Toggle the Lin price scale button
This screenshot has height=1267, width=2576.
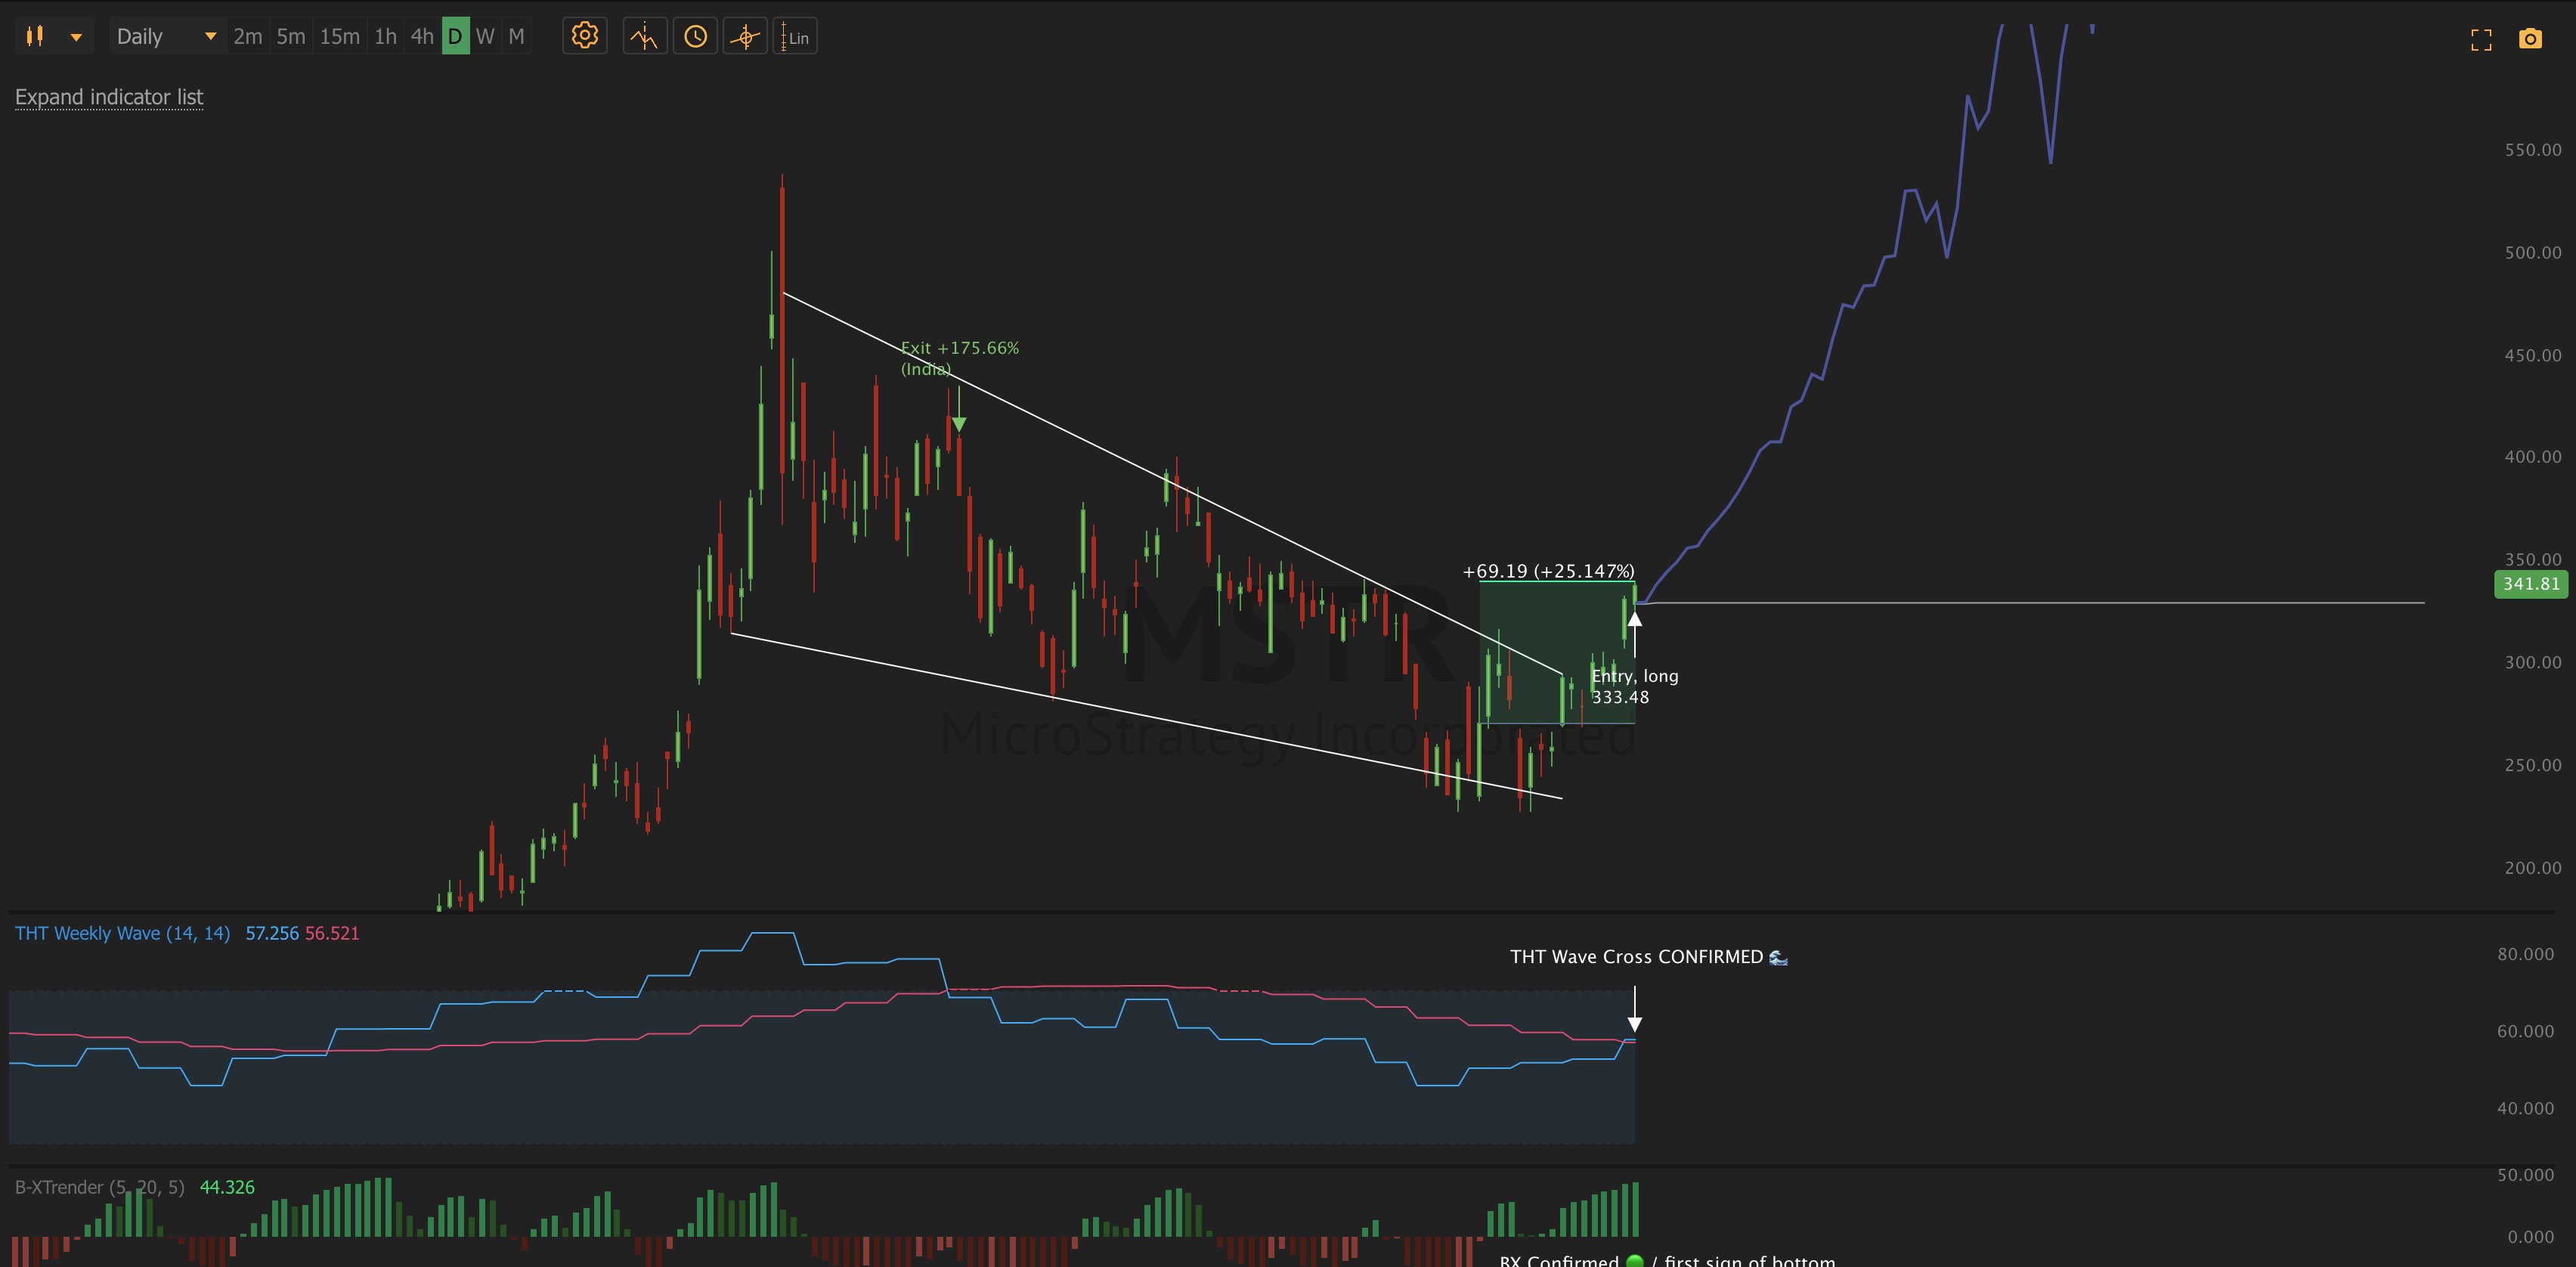(795, 37)
